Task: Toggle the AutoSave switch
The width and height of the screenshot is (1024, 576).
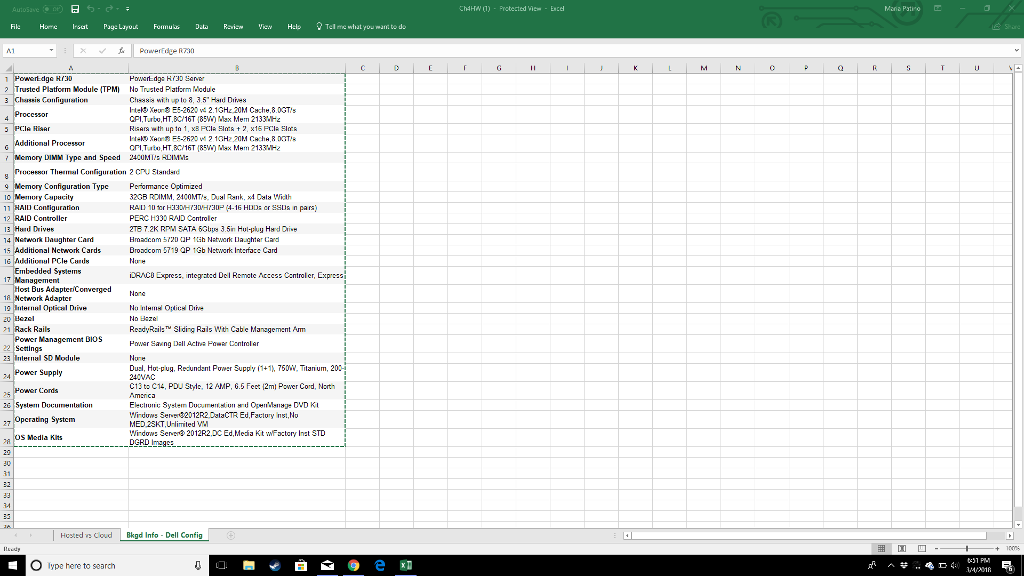Action: pyautogui.click(x=52, y=9)
